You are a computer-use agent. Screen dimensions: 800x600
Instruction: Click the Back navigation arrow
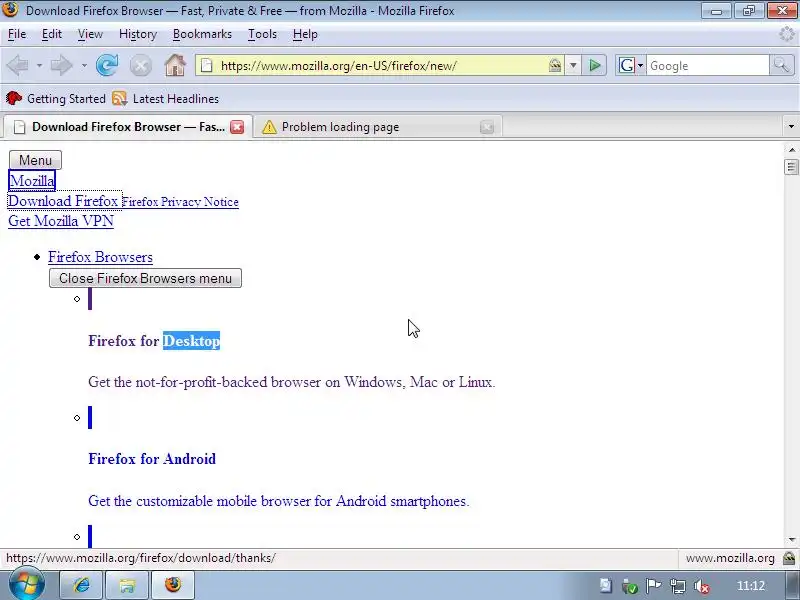(x=18, y=65)
